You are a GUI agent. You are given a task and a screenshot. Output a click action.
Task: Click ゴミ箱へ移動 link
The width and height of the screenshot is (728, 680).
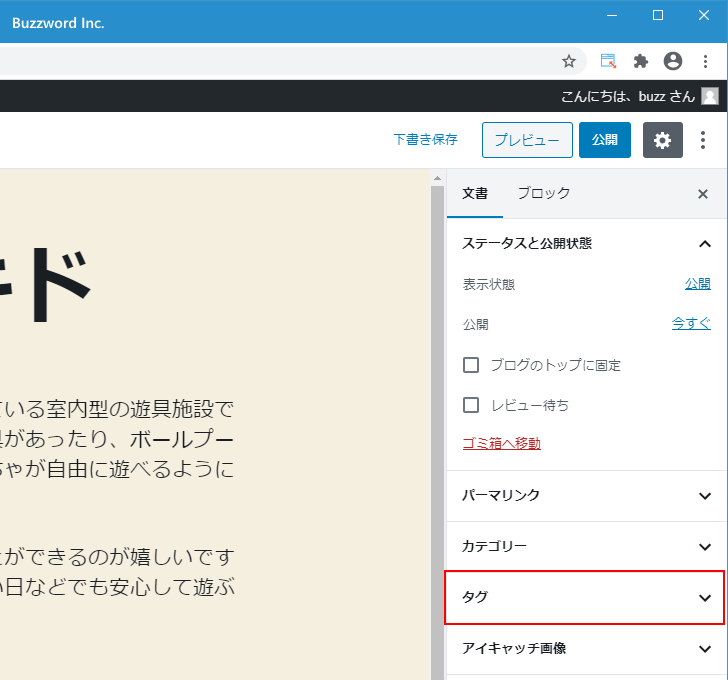[501, 444]
